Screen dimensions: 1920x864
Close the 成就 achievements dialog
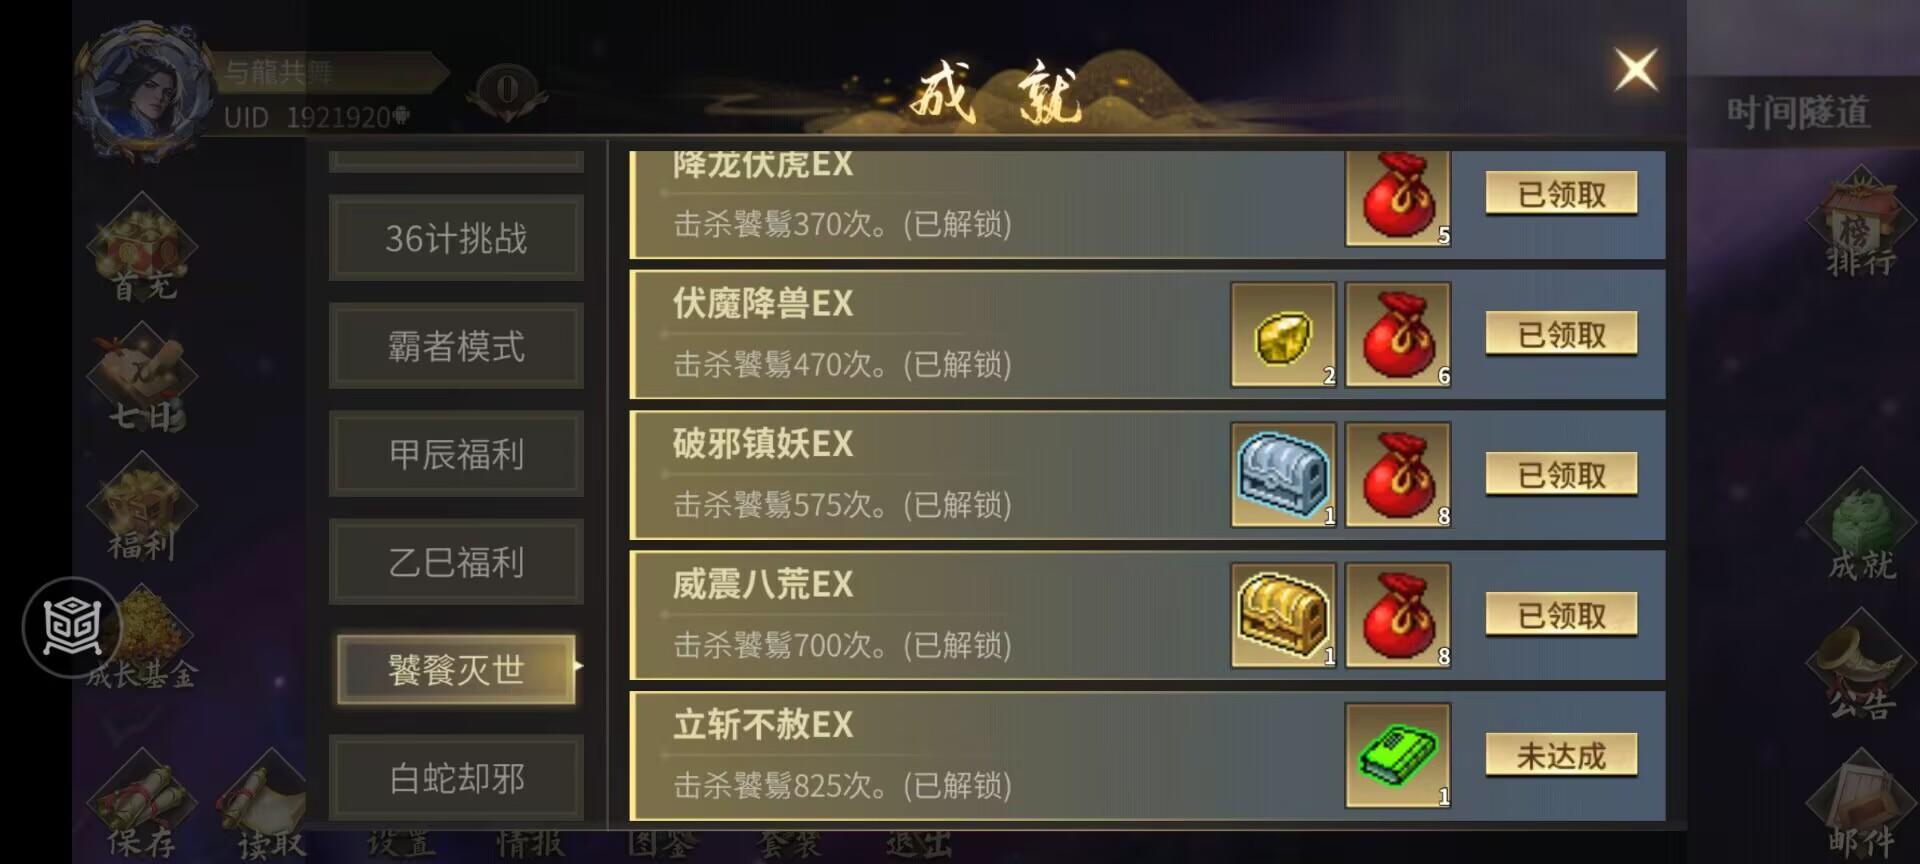coord(1636,70)
